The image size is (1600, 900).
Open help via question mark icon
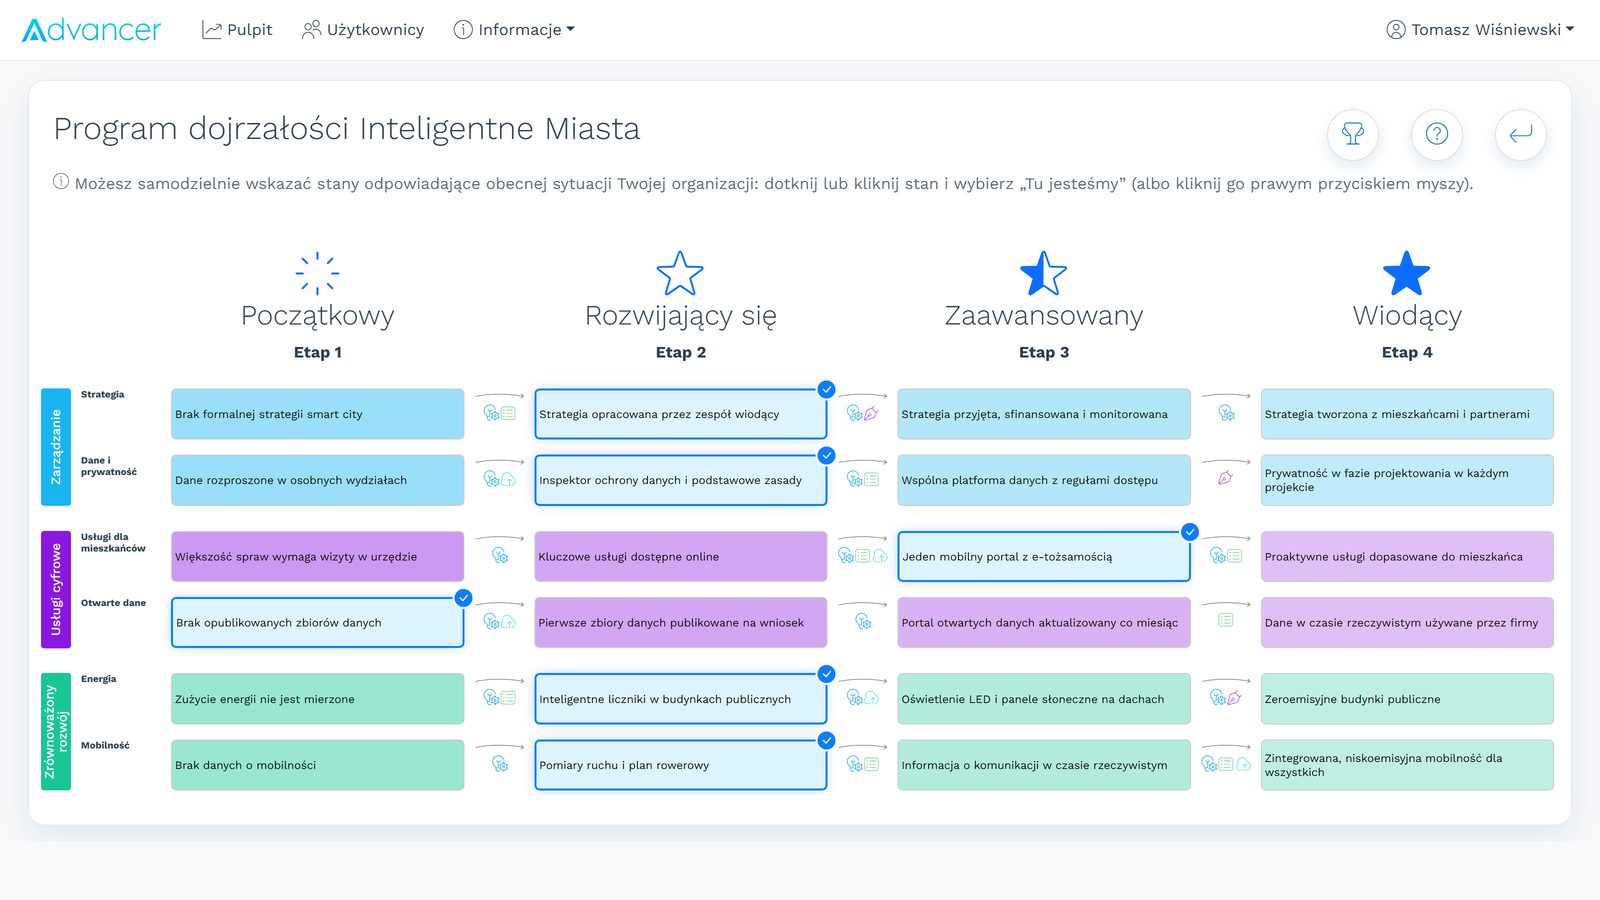pyautogui.click(x=1437, y=134)
